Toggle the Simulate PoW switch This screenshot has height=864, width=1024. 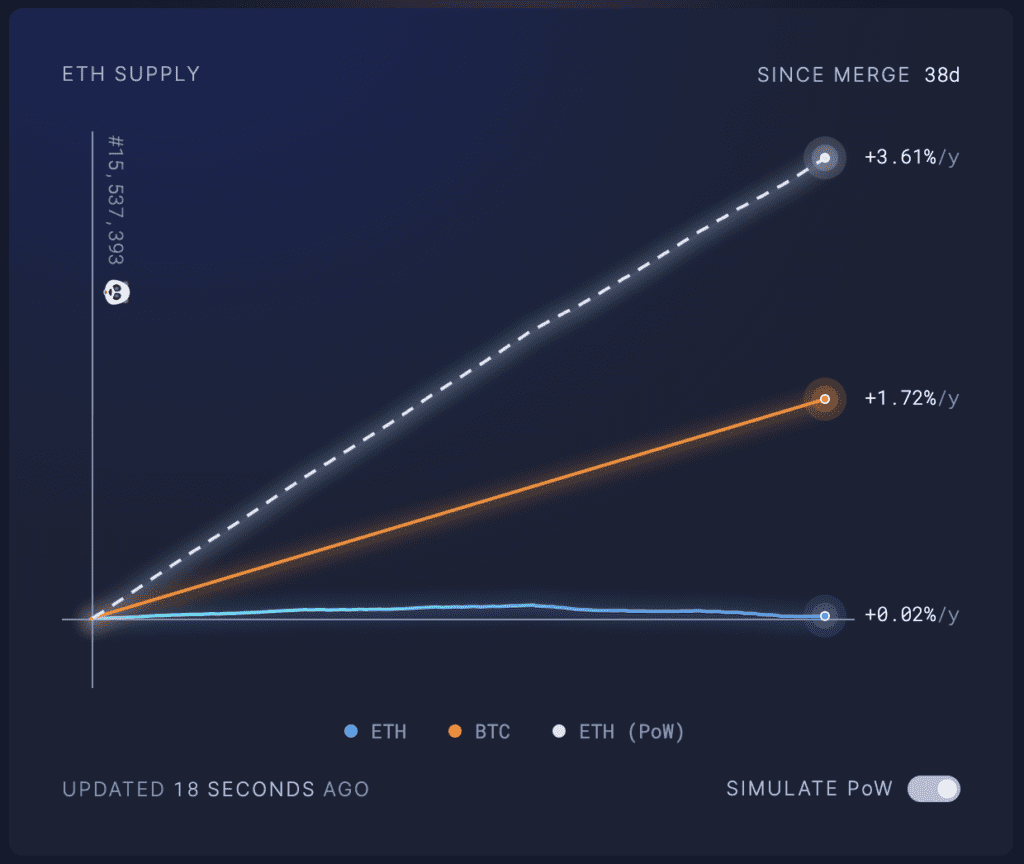tap(933, 789)
